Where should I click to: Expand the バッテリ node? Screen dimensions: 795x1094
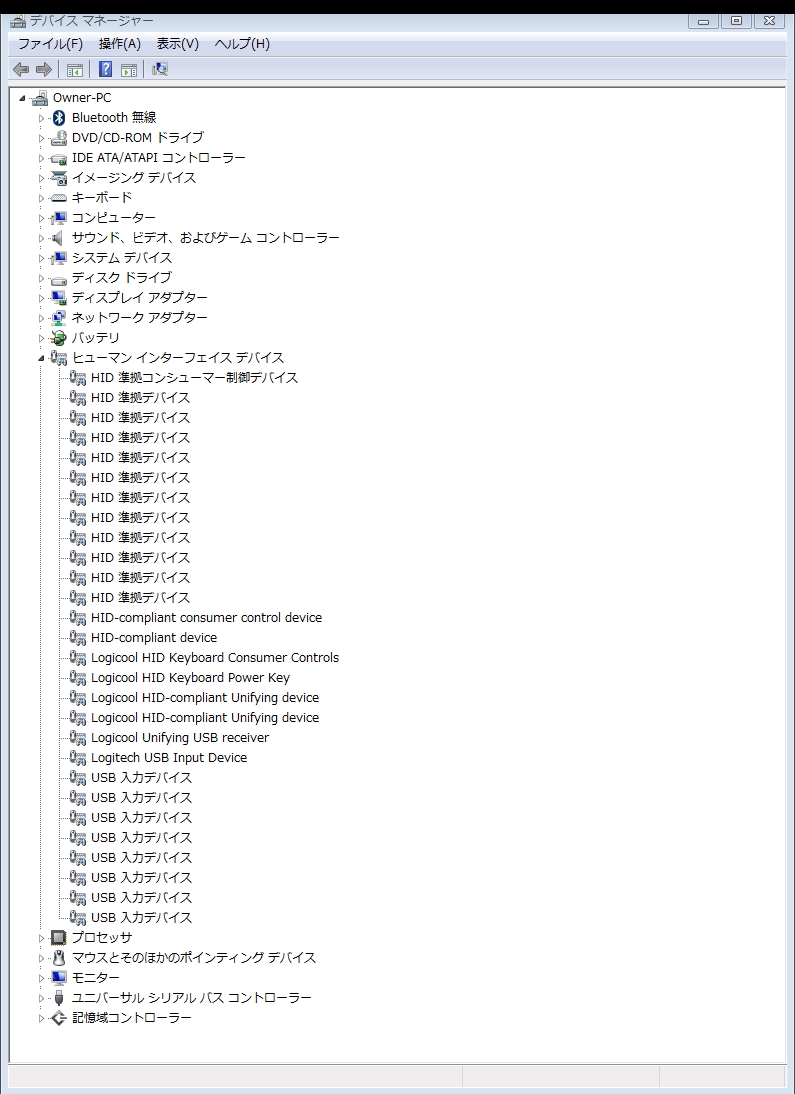(x=41, y=338)
